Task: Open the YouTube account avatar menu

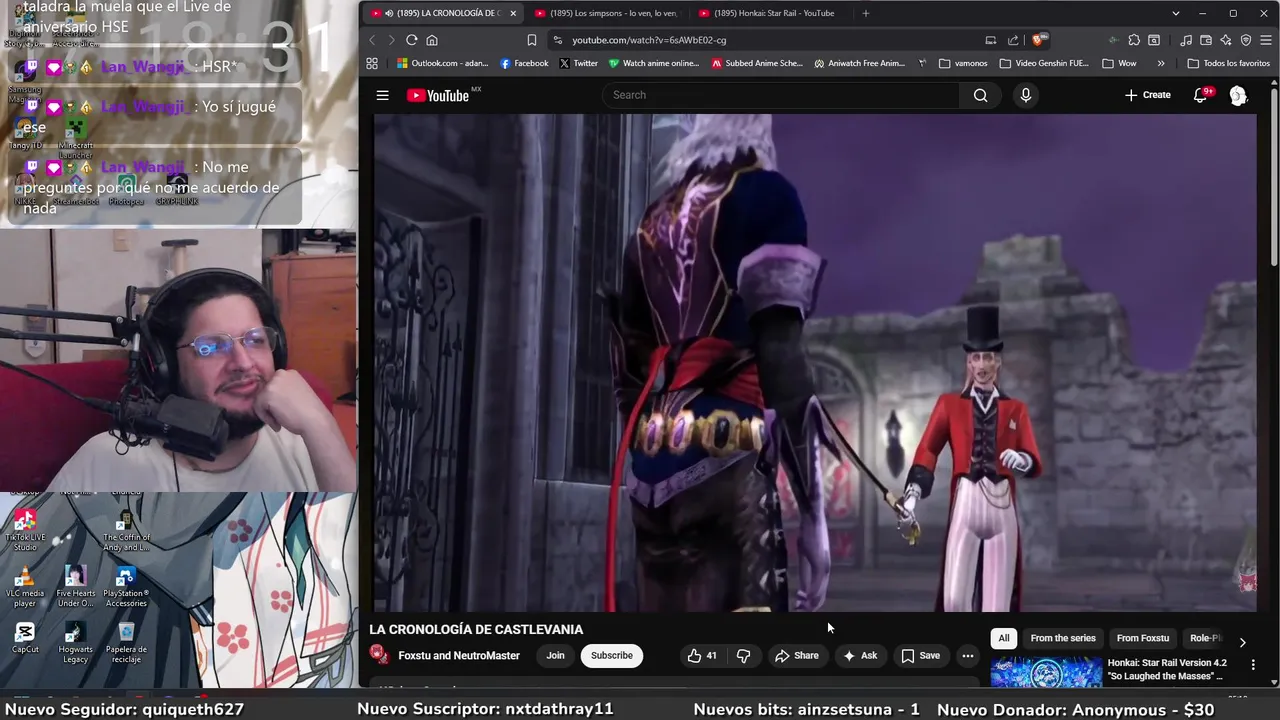Action: [1238, 95]
